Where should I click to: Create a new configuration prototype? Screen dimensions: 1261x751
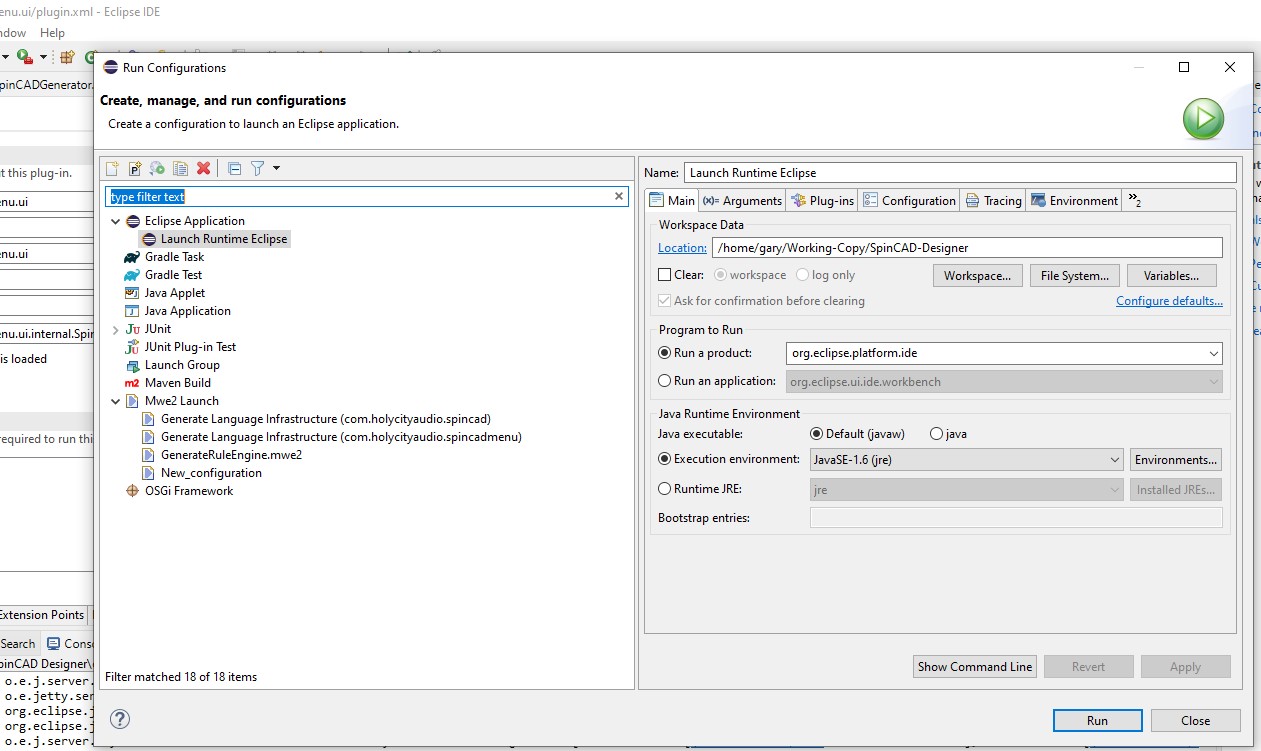pyautogui.click(x=134, y=169)
